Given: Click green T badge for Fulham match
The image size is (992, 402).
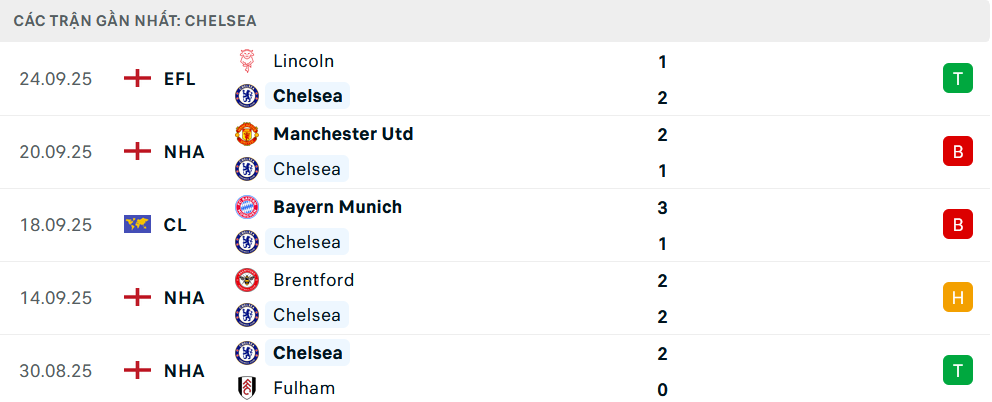Looking at the screenshot, I should pos(957,370).
